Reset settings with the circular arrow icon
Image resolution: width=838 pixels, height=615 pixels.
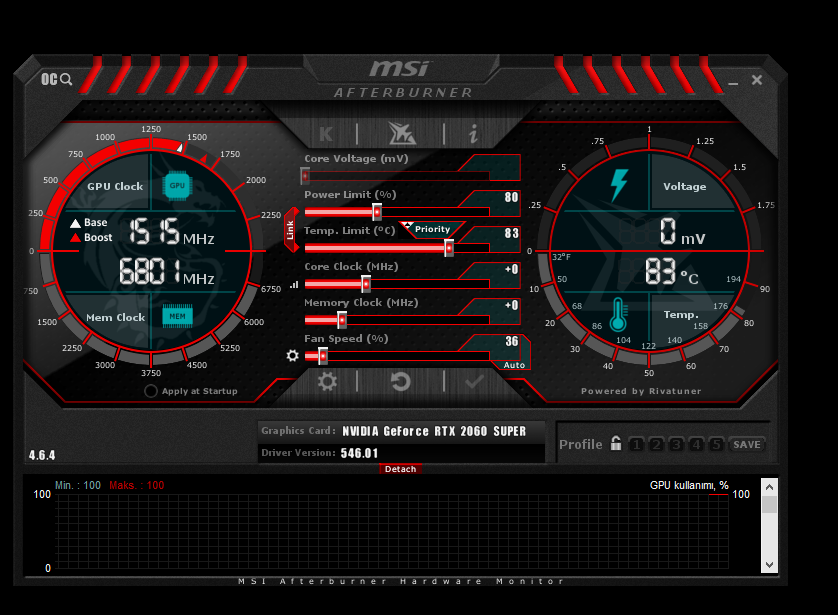pos(400,382)
